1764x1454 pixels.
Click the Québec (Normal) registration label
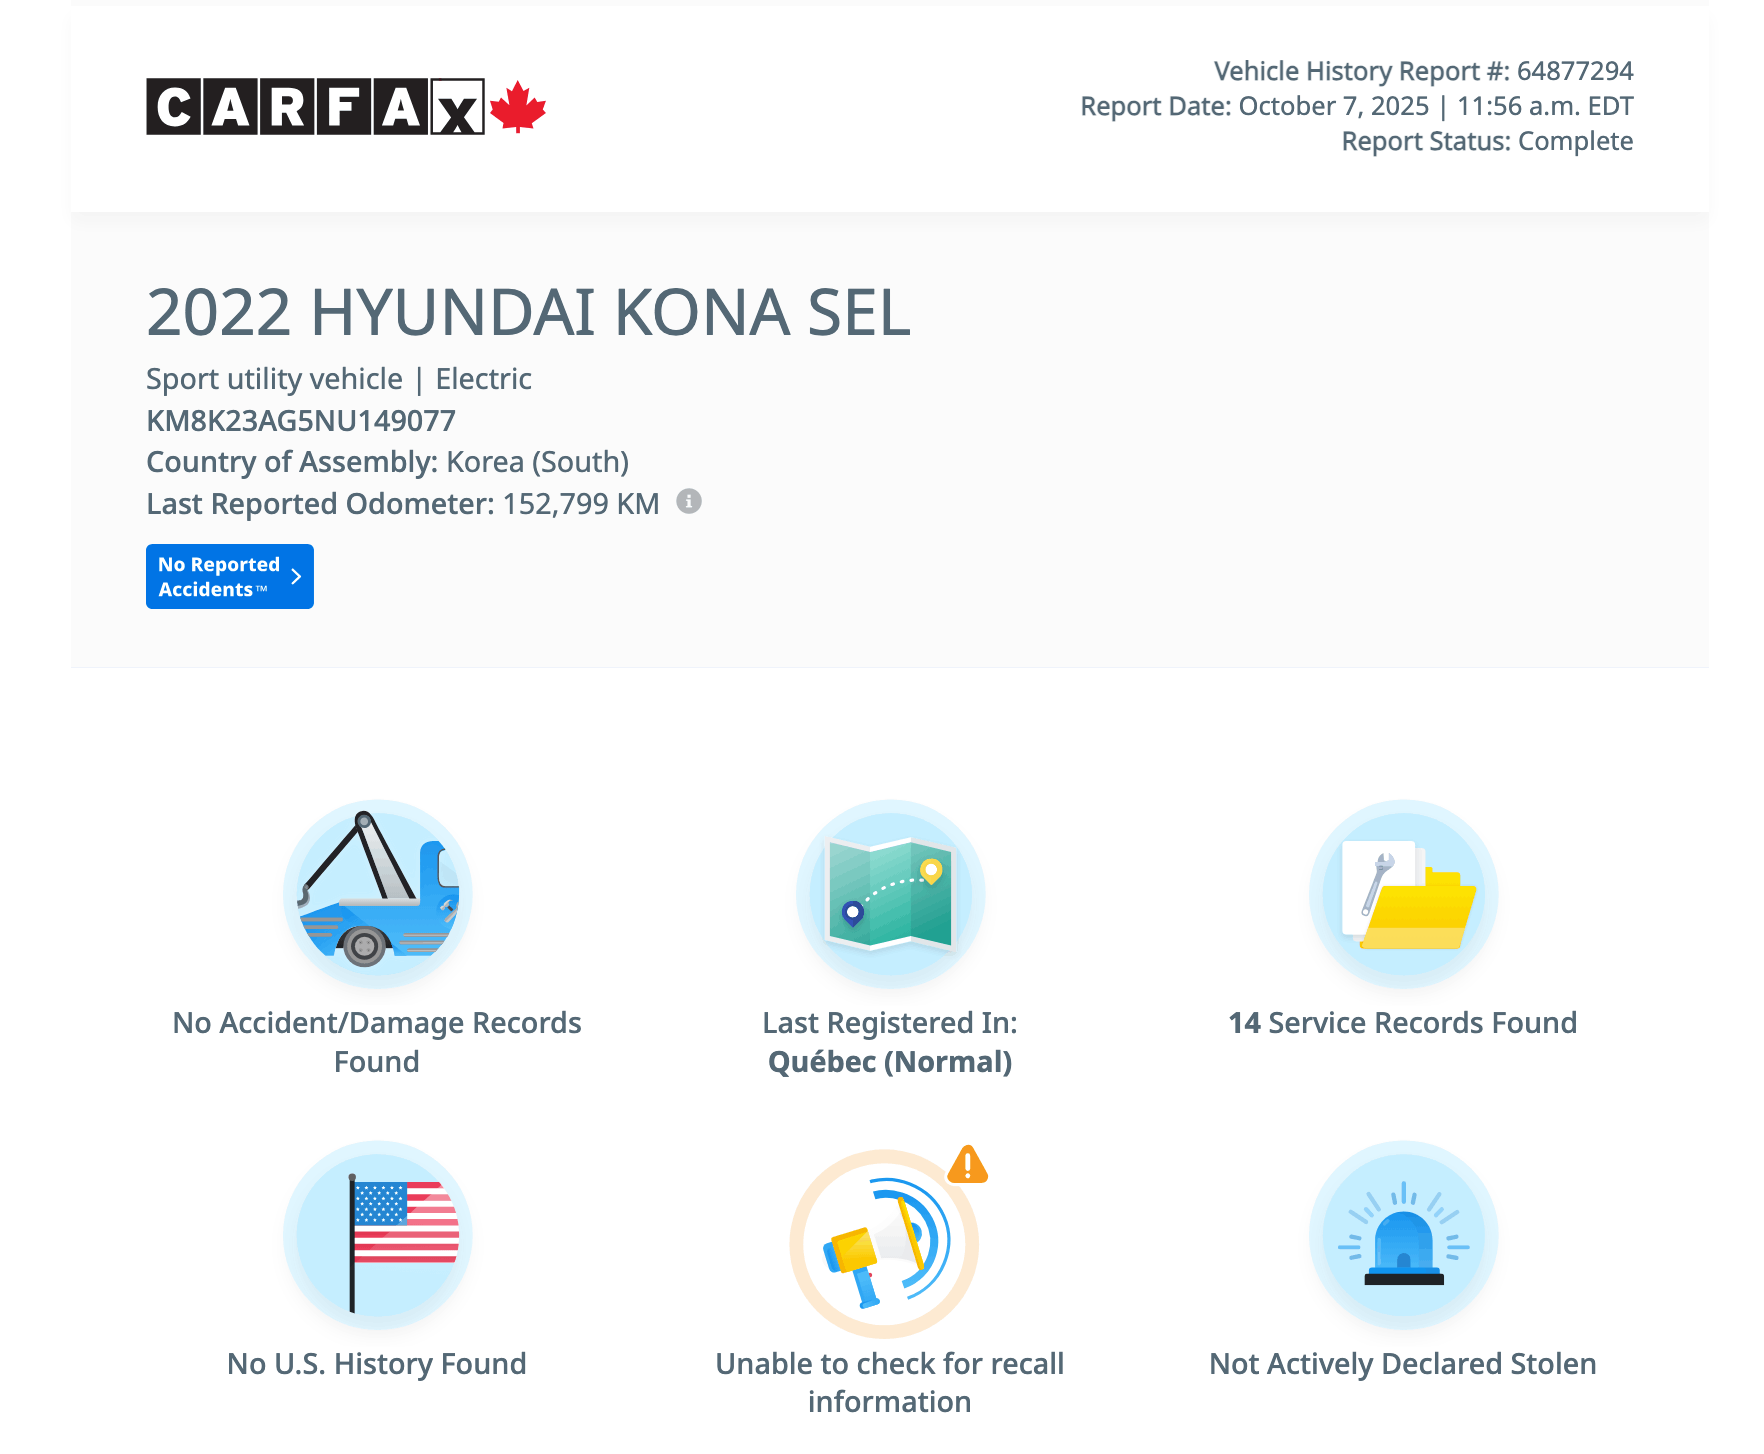(890, 1062)
